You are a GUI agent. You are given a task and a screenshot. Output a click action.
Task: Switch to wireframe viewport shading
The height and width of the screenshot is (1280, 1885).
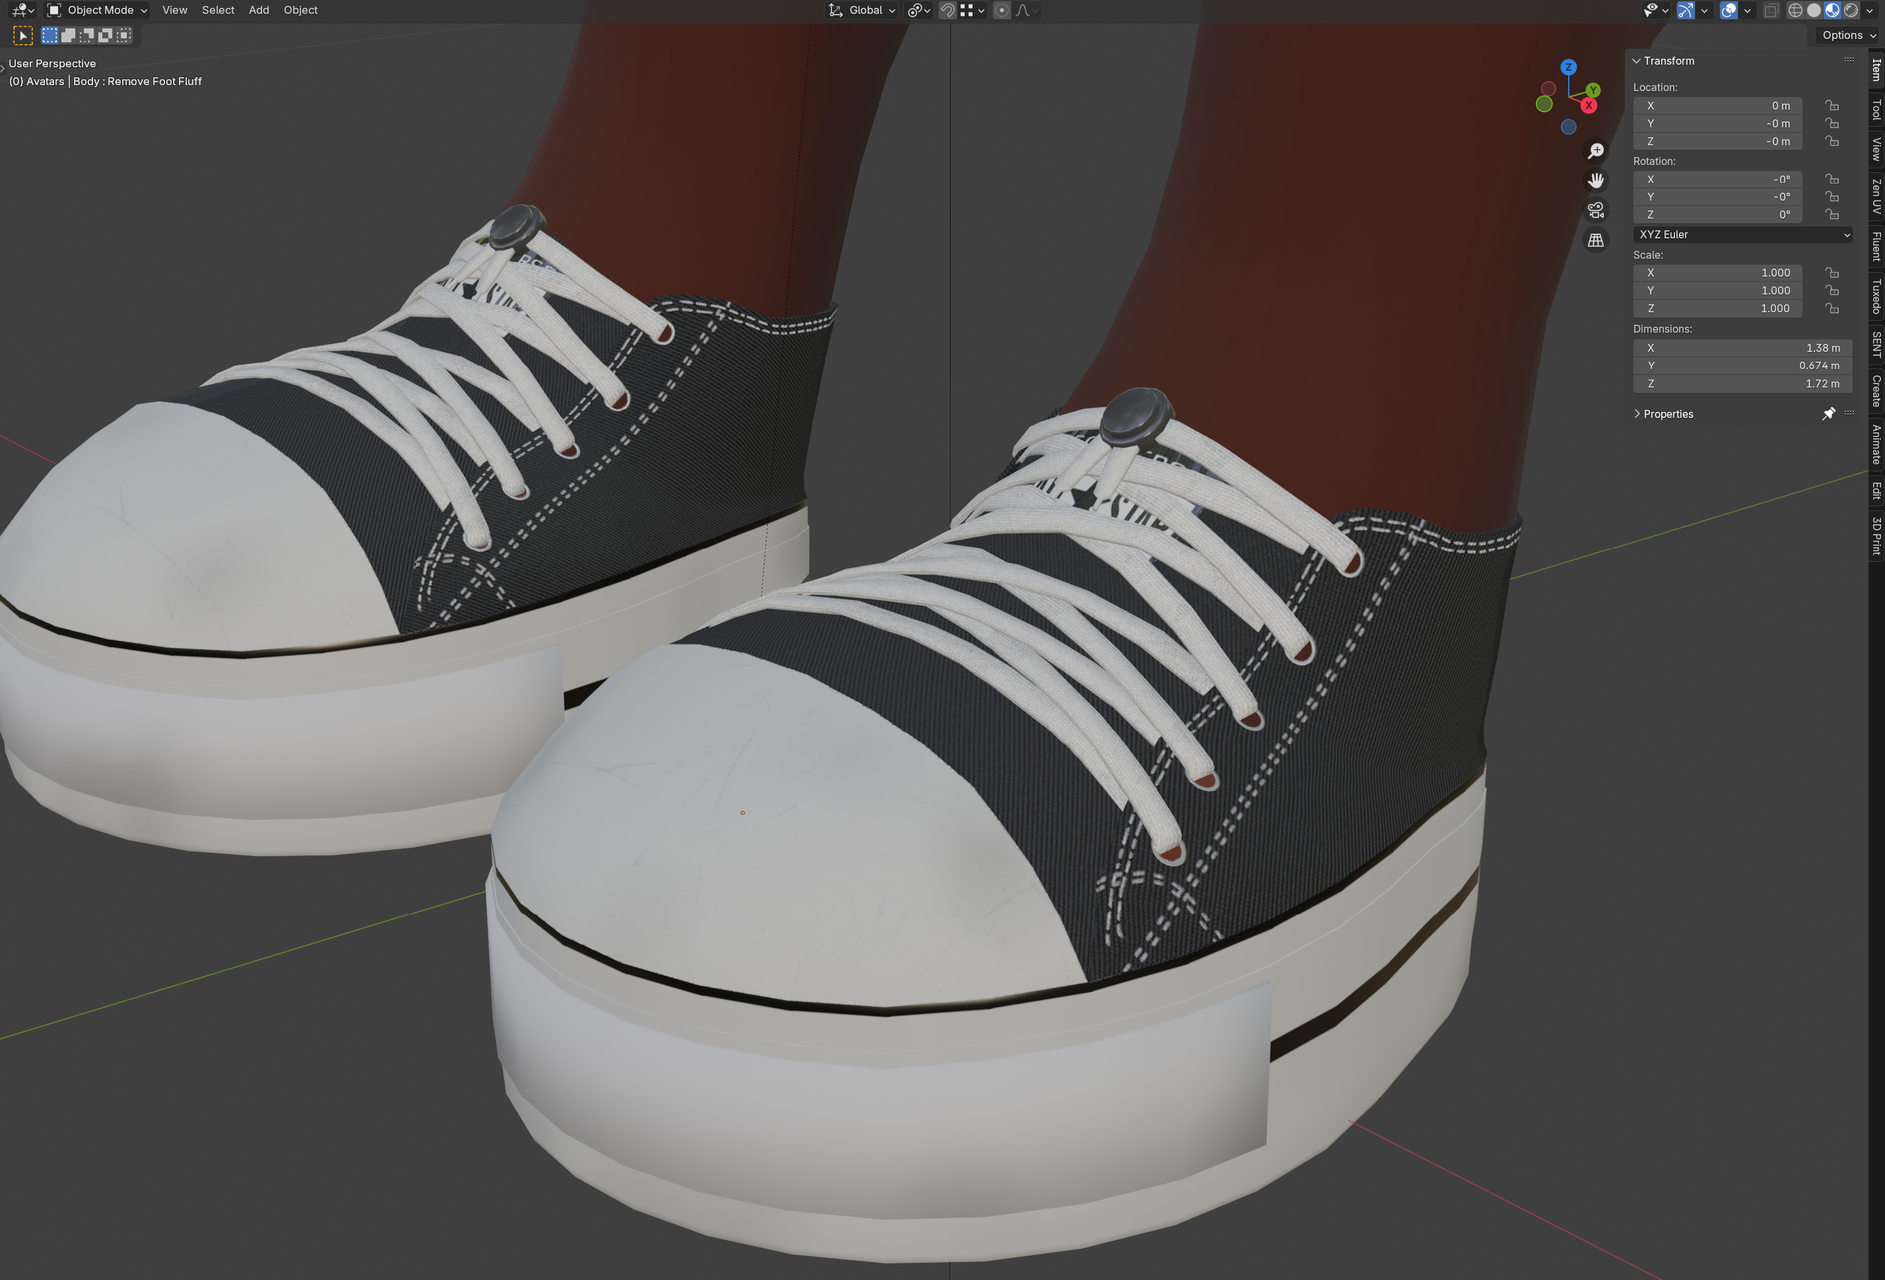point(1795,10)
